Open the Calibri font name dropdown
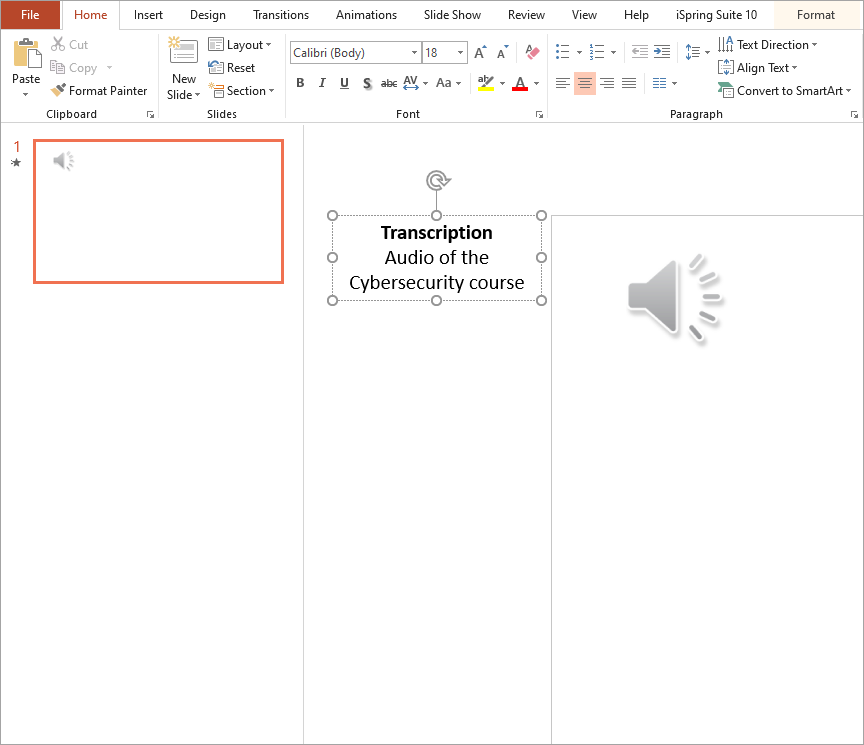864x745 pixels. pyautogui.click(x=413, y=51)
